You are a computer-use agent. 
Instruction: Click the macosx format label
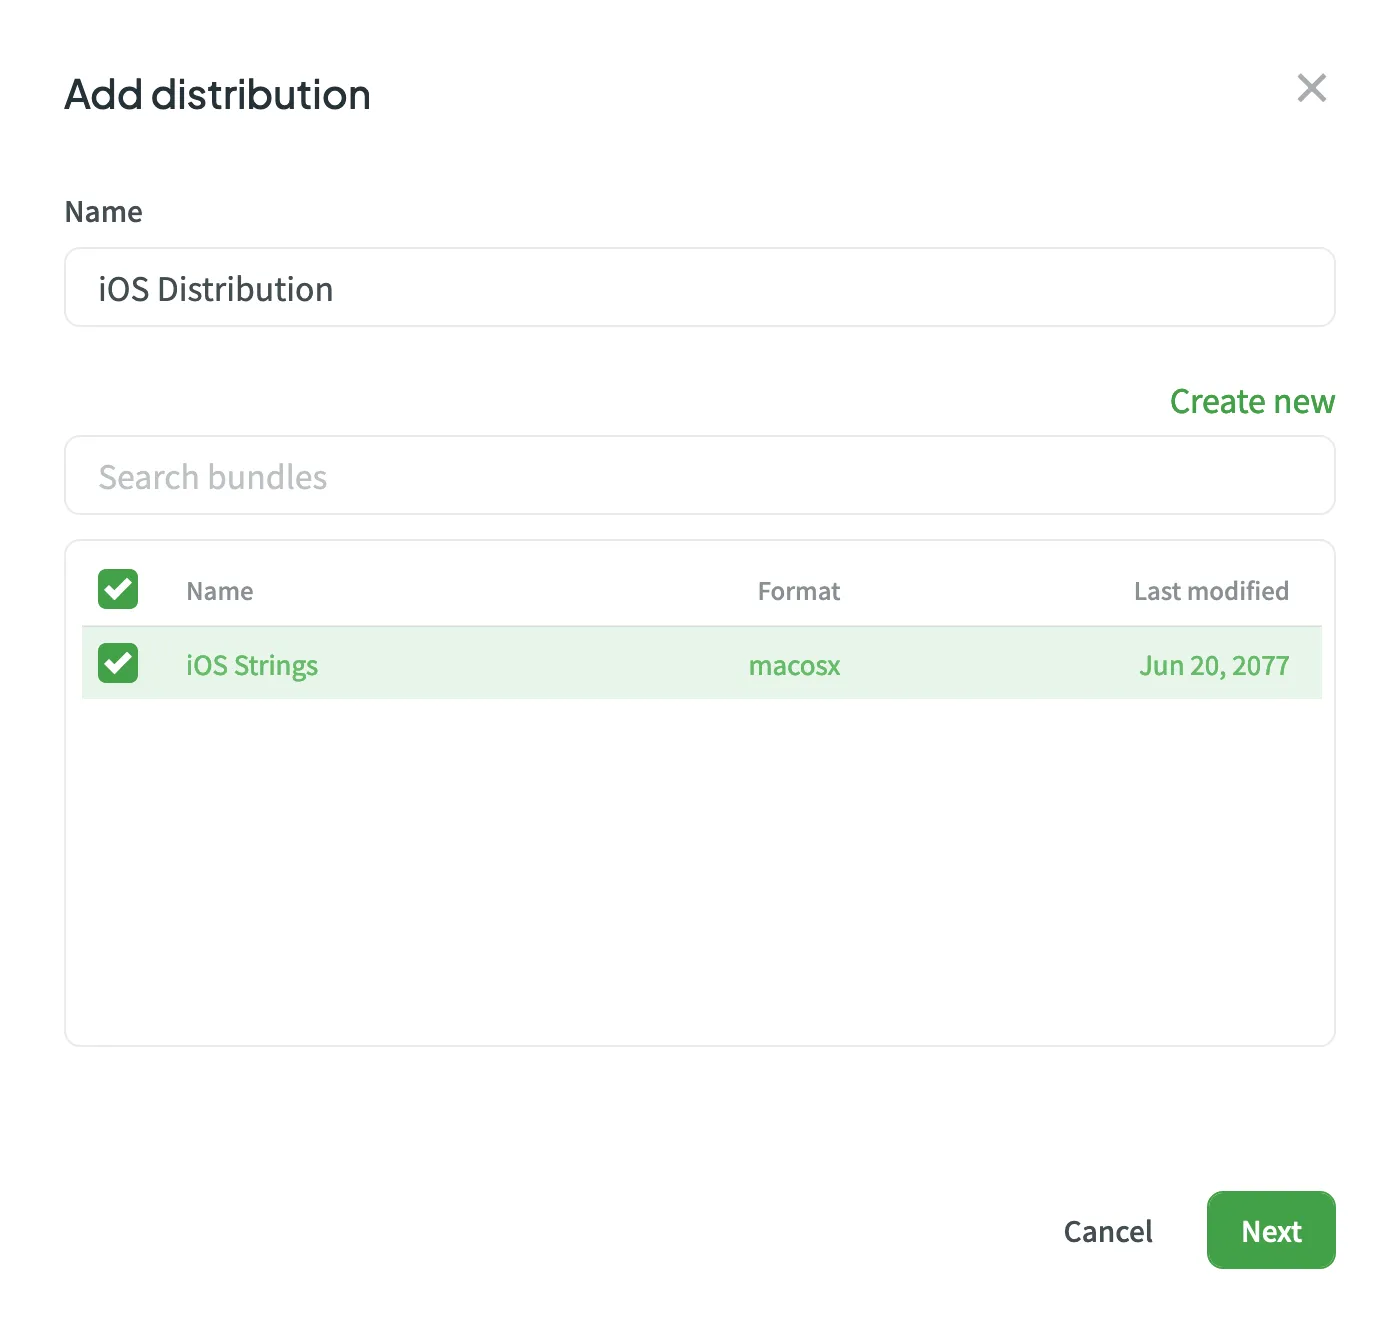(x=794, y=665)
